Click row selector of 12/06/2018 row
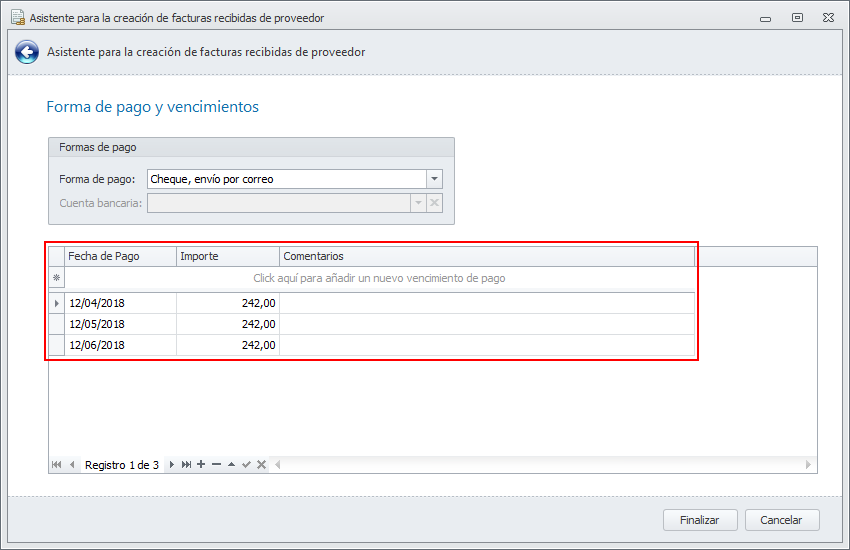Viewport: 850px width, 550px height. [56, 345]
